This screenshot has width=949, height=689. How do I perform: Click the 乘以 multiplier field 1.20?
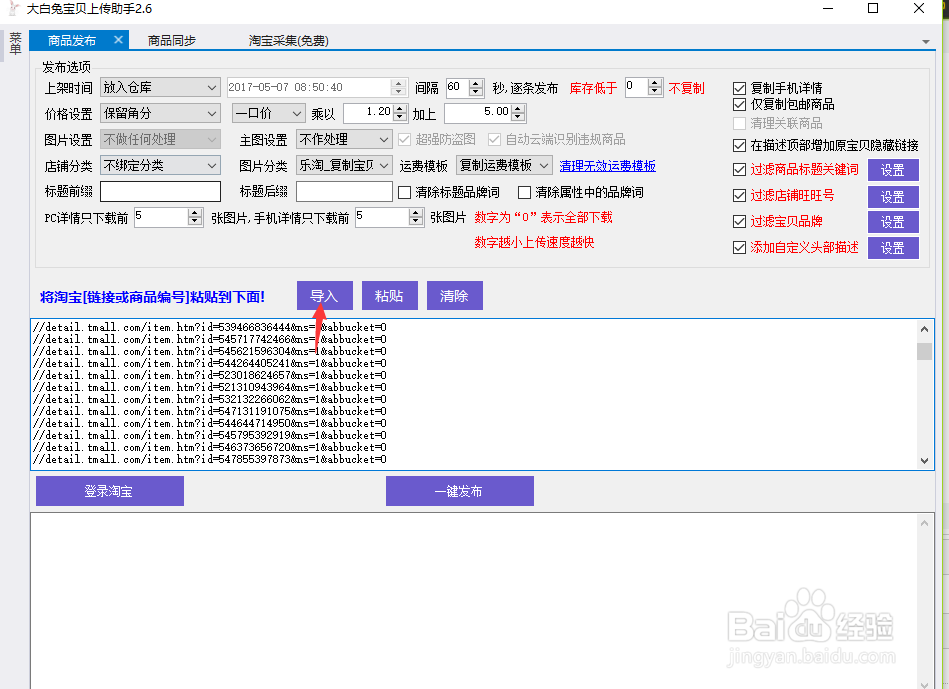375,113
